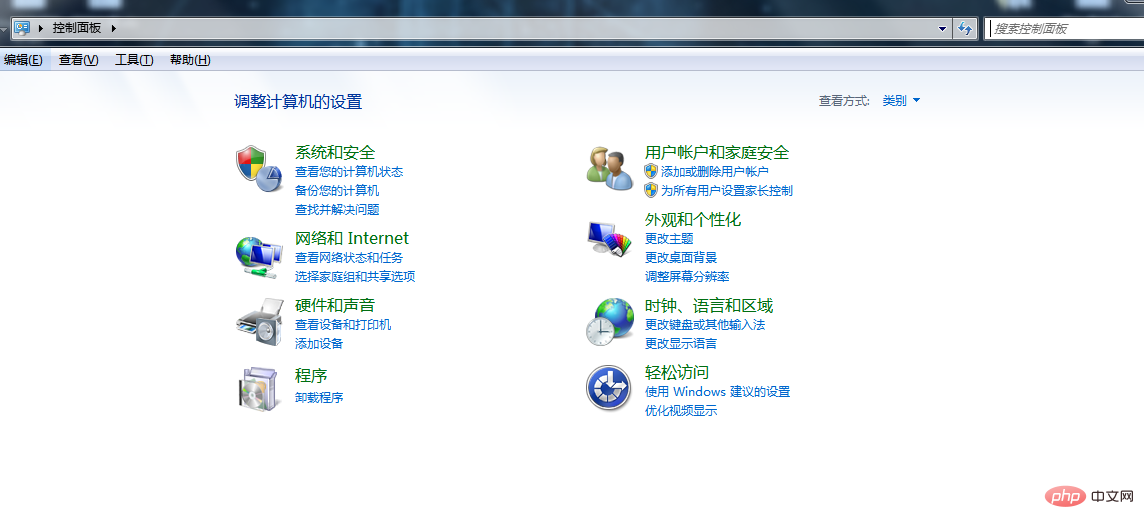Click 选择家庭组和共享选项 link

[x=355, y=277]
